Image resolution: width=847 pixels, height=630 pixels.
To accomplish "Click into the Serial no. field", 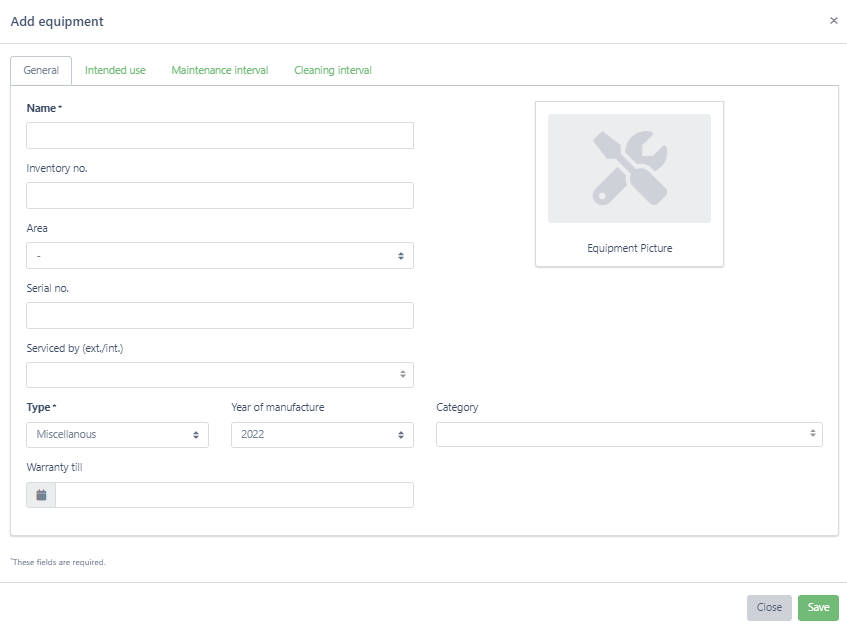I will tap(220, 316).
